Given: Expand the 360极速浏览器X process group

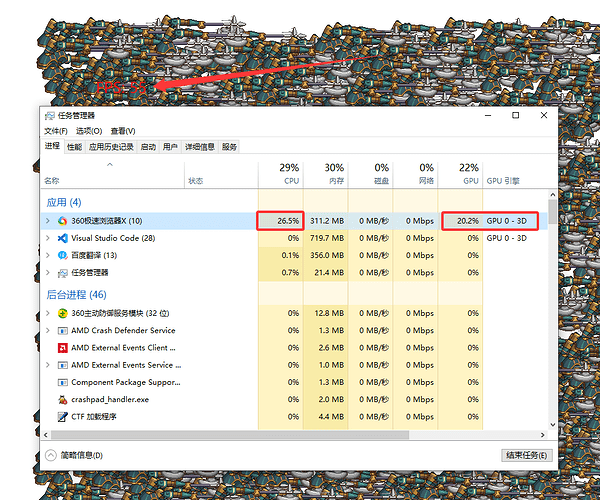Looking at the screenshot, I should tap(48, 221).
